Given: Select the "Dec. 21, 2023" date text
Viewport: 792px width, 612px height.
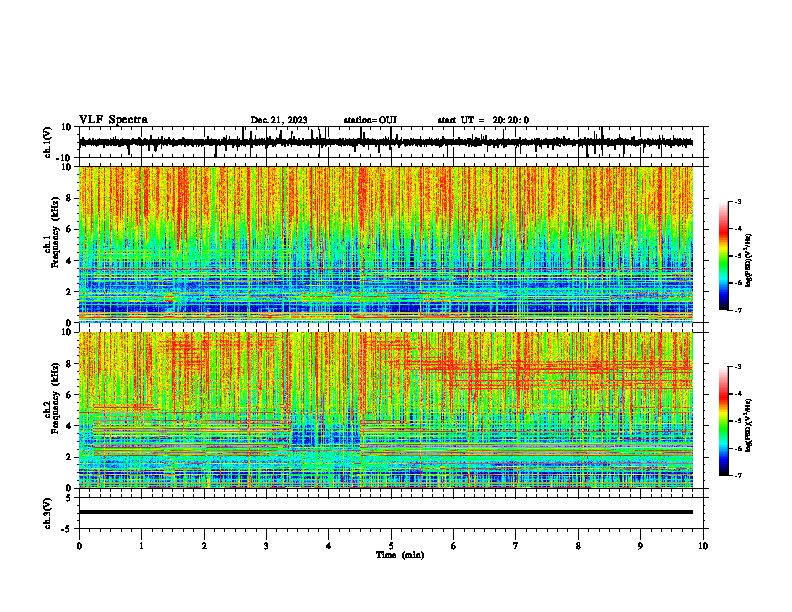Looking at the screenshot, I should click(279, 120).
